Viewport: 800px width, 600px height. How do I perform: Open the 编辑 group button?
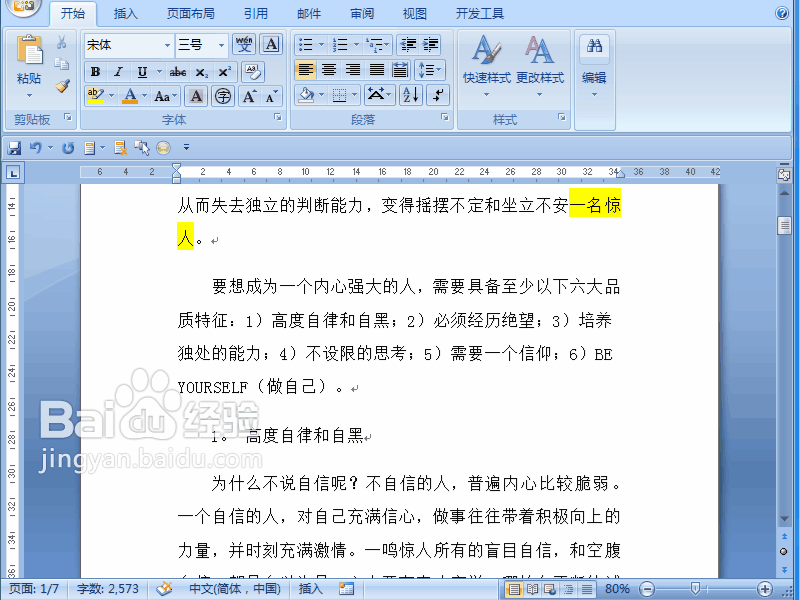click(593, 73)
